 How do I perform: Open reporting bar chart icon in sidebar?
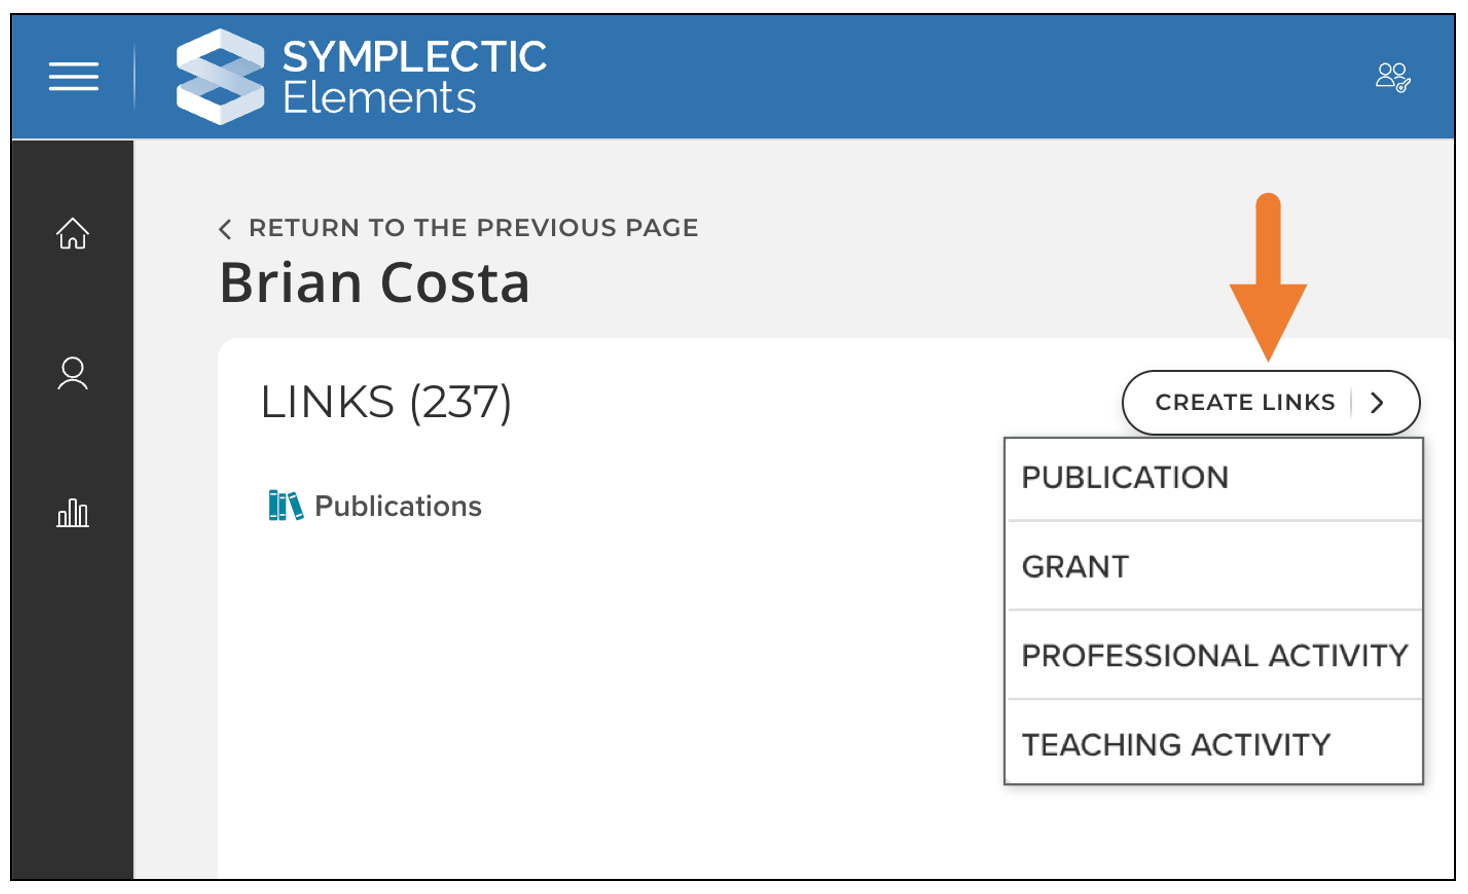click(x=72, y=513)
